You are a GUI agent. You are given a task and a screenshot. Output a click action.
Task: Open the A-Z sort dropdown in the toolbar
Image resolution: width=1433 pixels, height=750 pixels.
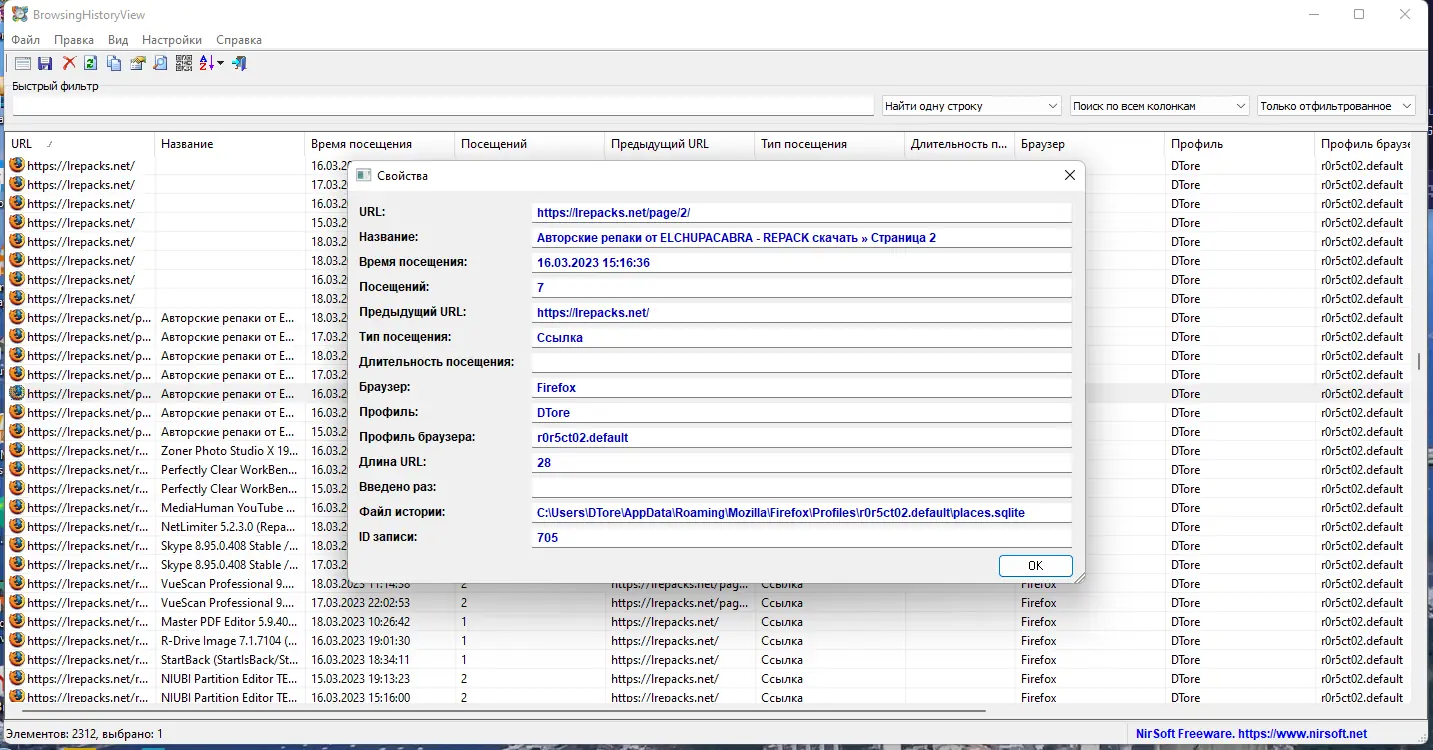point(211,64)
